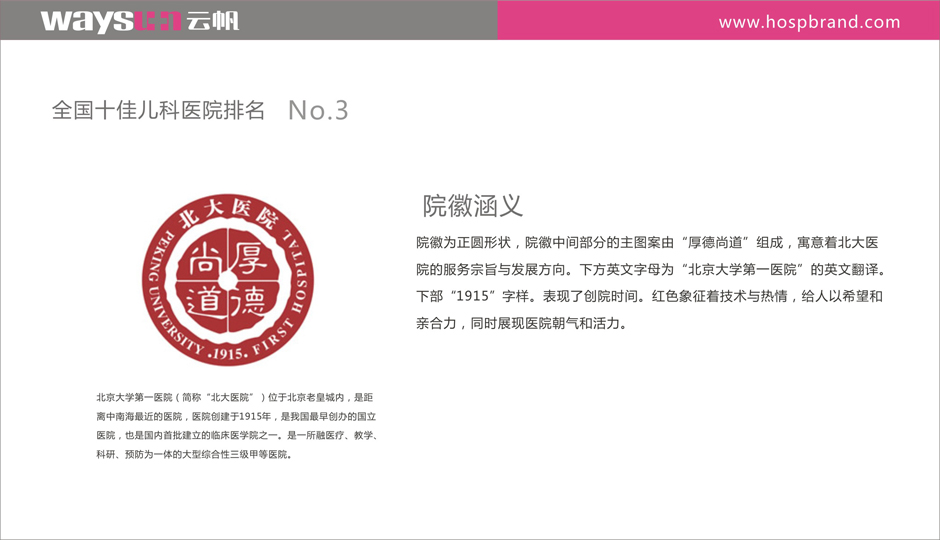Image resolution: width=940 pixels, height=540 pixels.
Task: Click the line starting 院徽为正圆形状
Action: coord(647,243)
